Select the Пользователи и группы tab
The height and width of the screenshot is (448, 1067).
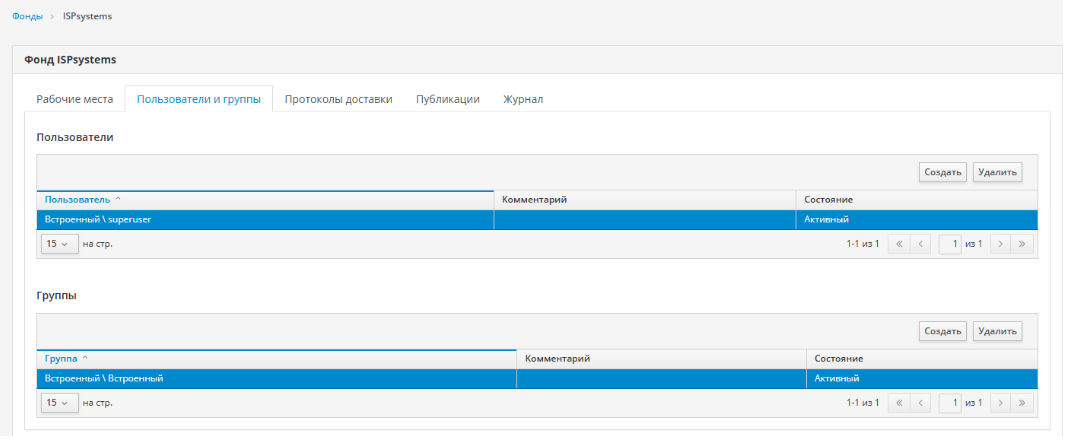[x=199, y=99]
